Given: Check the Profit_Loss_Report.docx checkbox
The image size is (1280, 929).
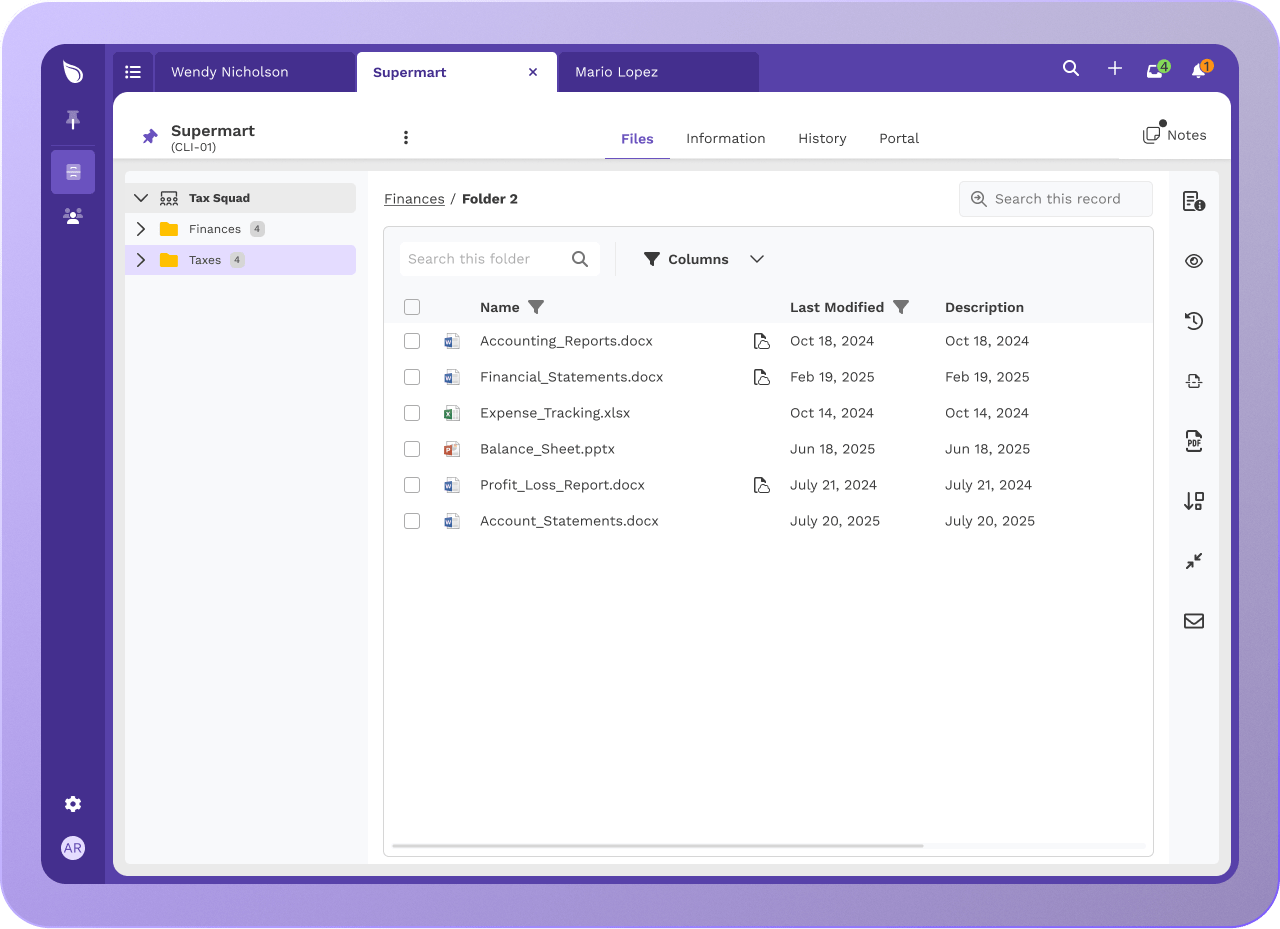Looking at the screenshot, I should (x=412, y=485).
